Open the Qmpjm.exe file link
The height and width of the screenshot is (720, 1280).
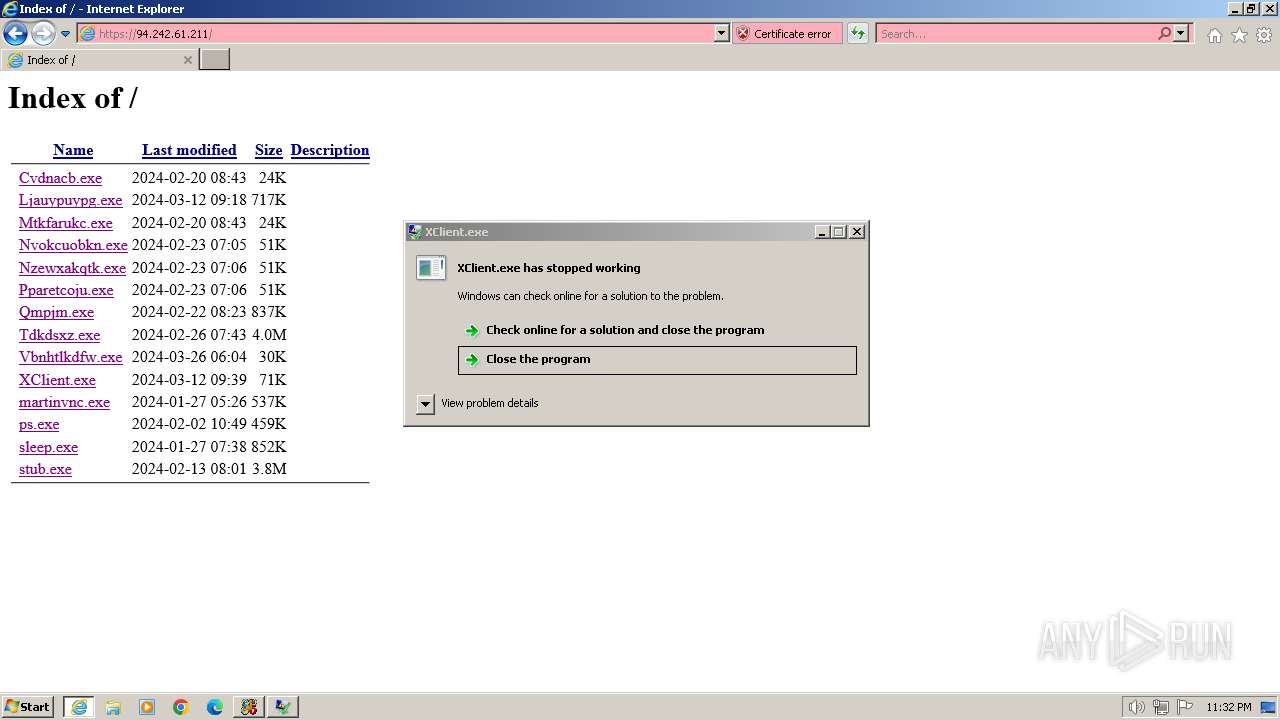(x=56, y=312)
